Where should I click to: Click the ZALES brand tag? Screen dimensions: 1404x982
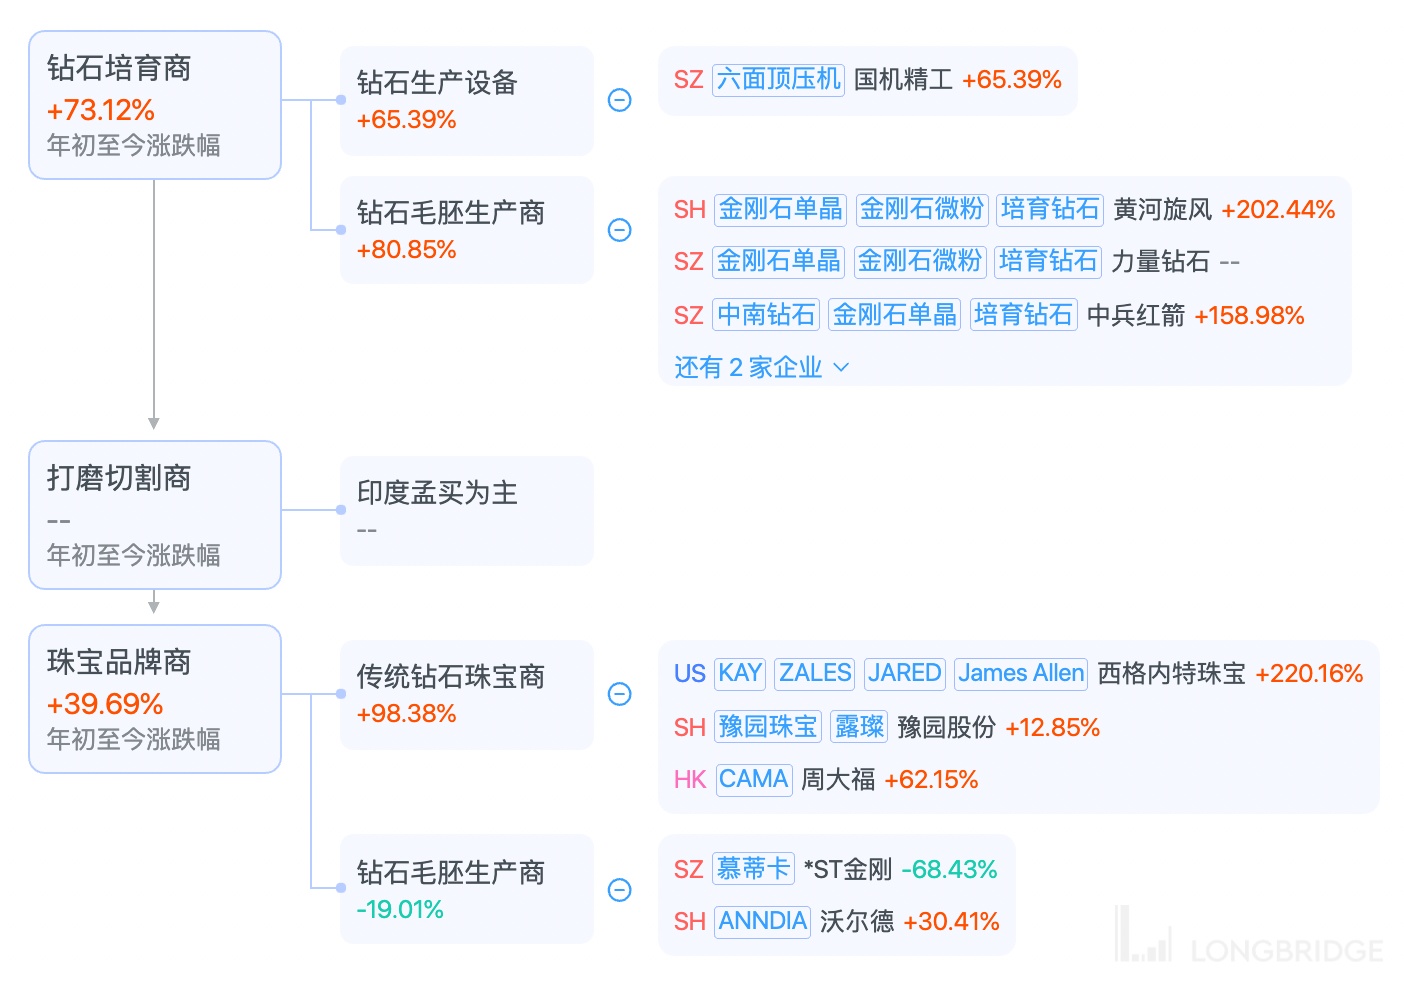tap(815, 674)
